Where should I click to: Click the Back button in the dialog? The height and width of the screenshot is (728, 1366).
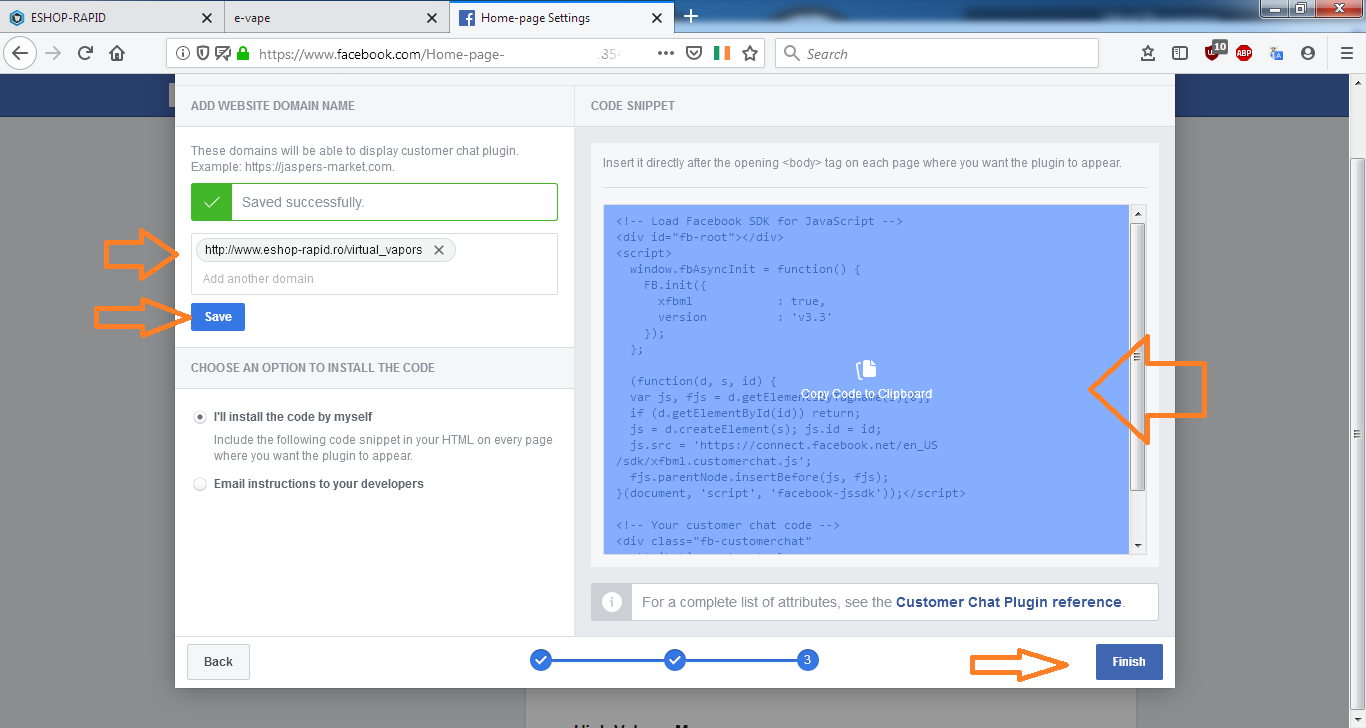218,662
